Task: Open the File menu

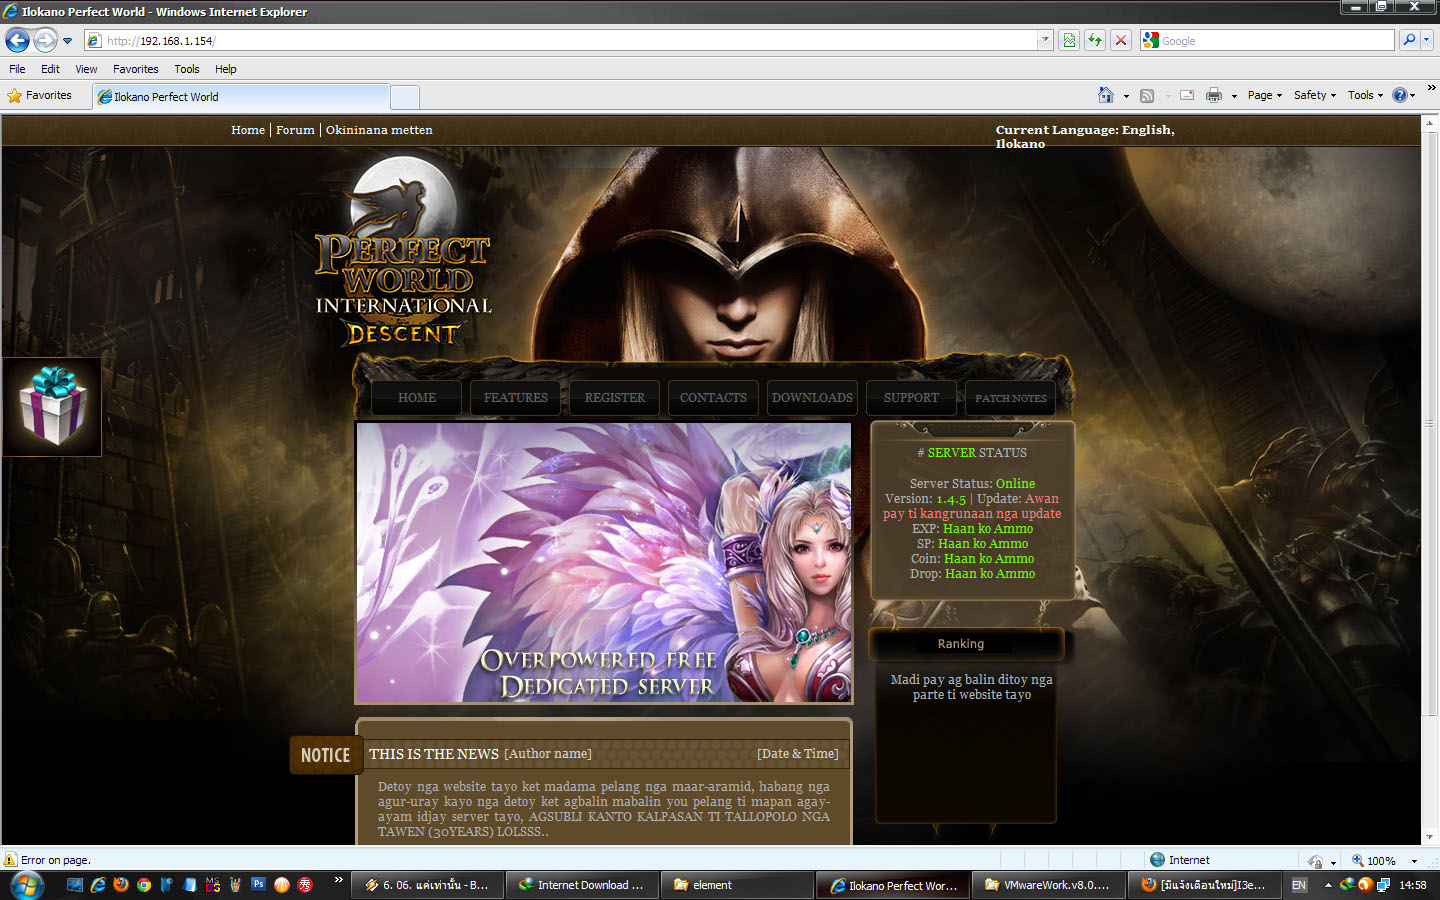Action: 17,69
